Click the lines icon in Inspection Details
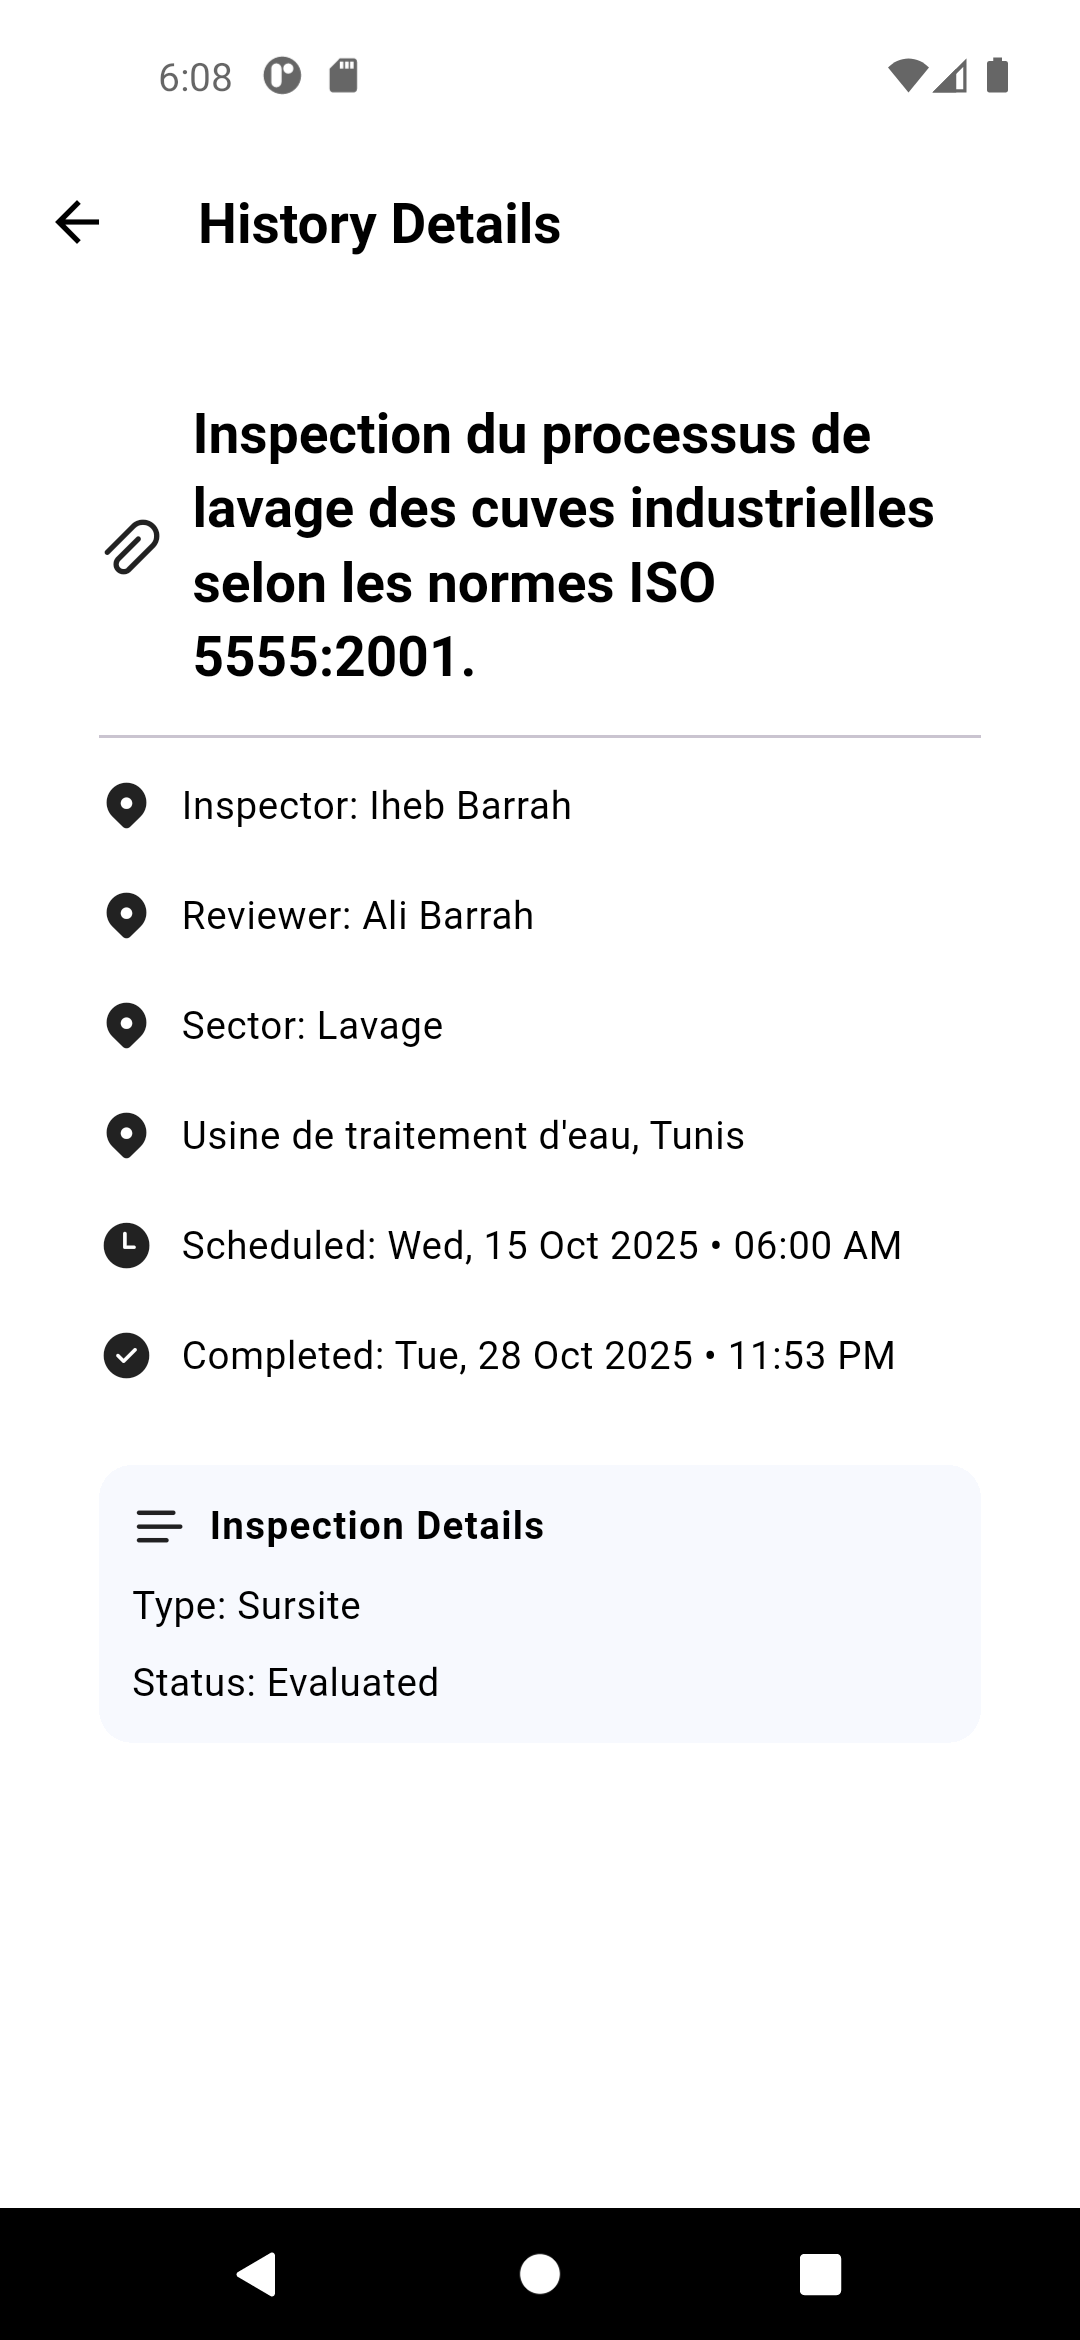This screenshot has width=1080, height=2340. point(158,1526)
